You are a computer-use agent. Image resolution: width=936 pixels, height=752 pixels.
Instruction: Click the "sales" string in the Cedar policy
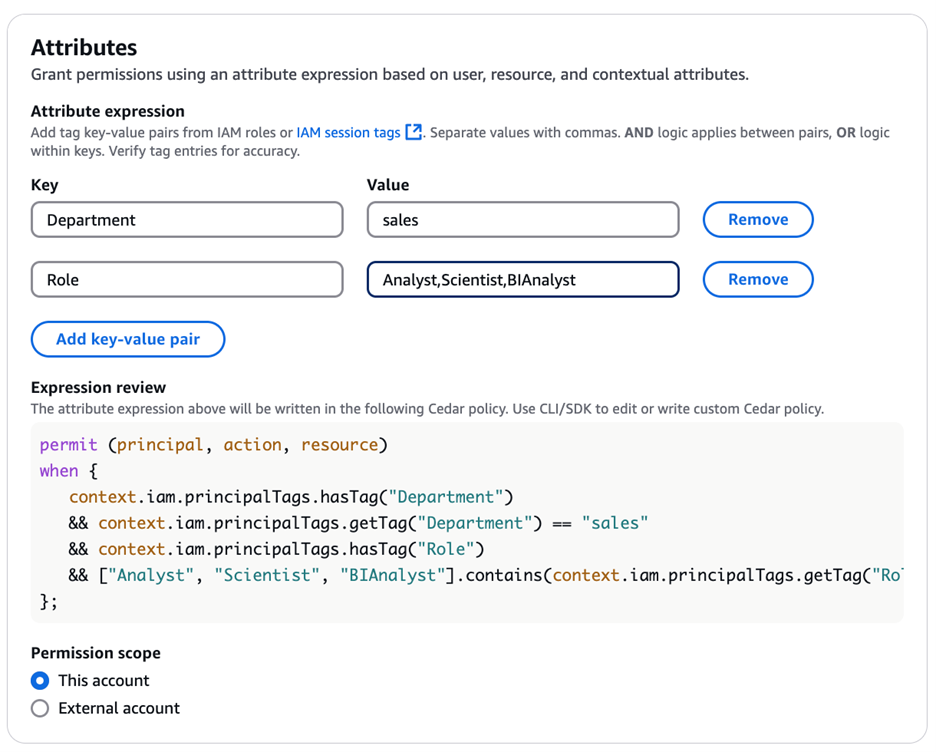tap(615, 523)
